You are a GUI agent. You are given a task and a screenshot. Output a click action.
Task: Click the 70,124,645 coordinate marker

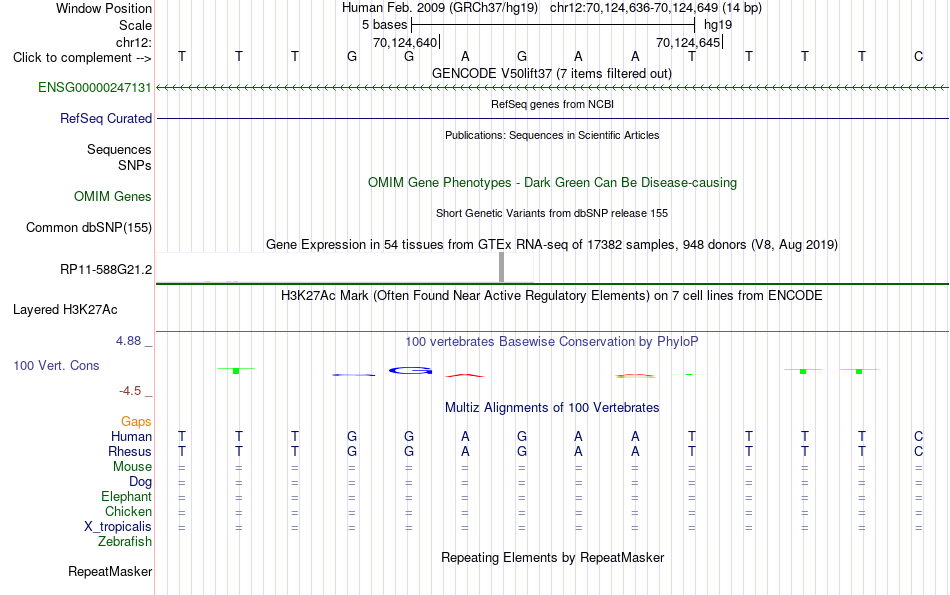[x=689, y=42]
